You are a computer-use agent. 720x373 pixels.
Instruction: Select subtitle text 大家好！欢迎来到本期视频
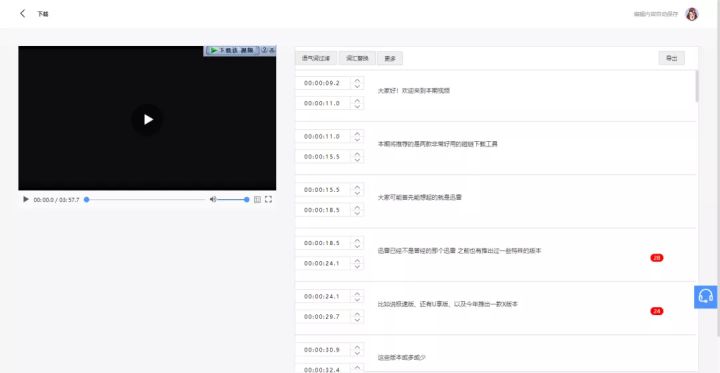pyautogui.click(x=414, y=91)
